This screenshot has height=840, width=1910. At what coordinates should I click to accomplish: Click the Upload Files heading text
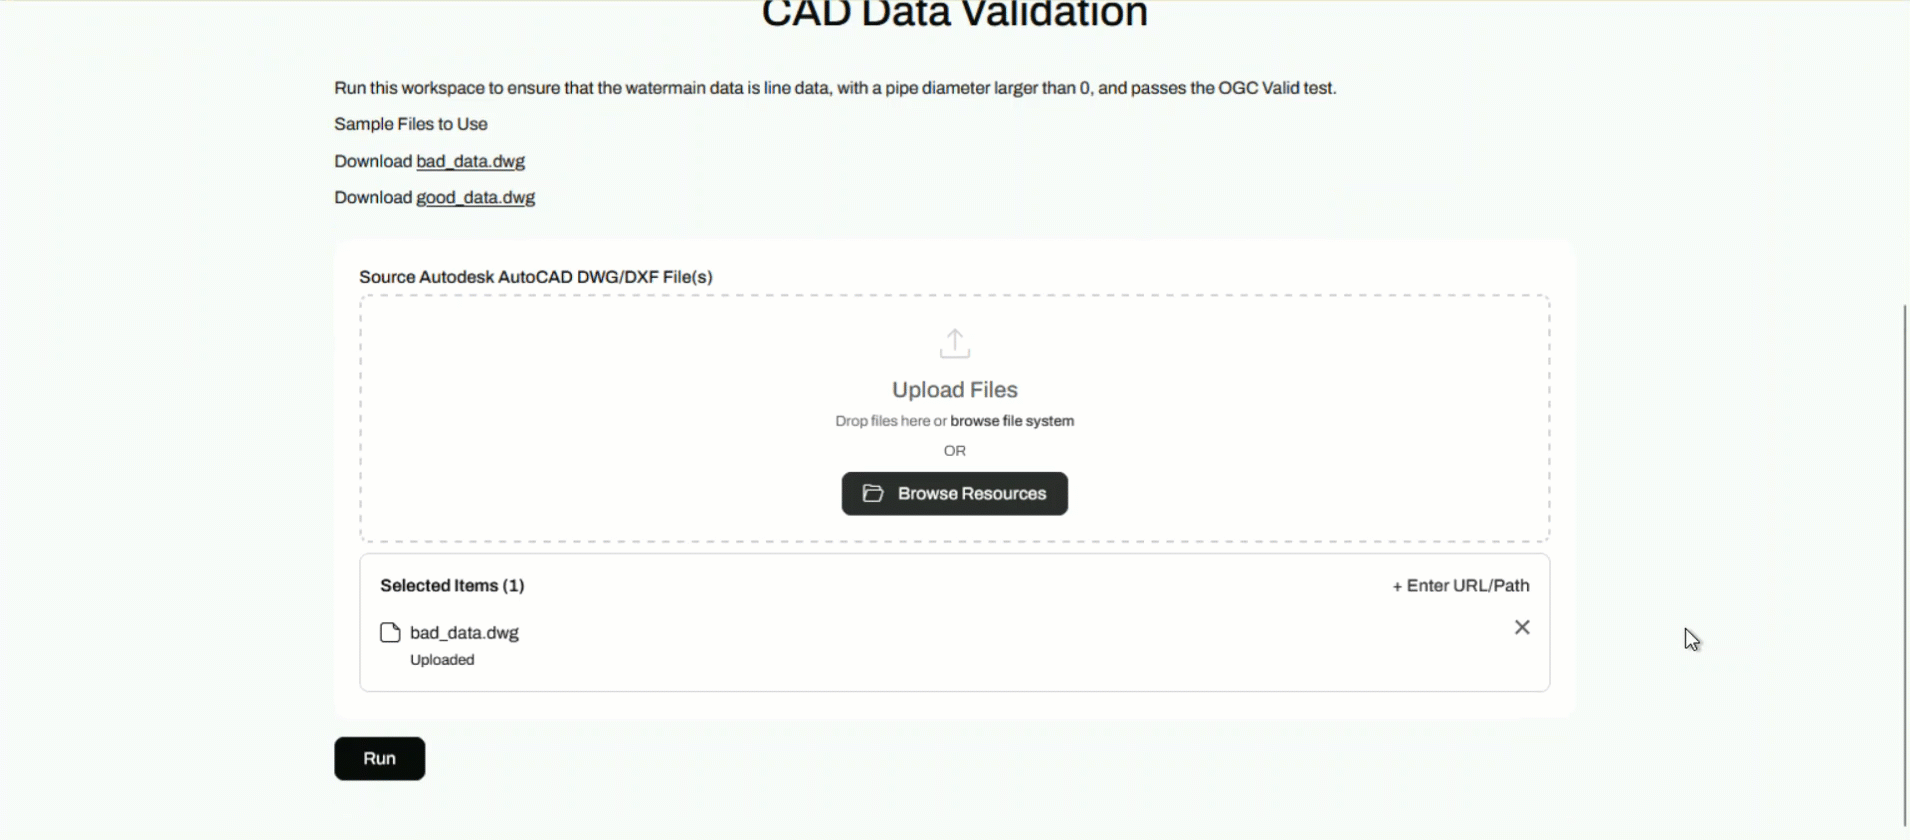[954, 390]
